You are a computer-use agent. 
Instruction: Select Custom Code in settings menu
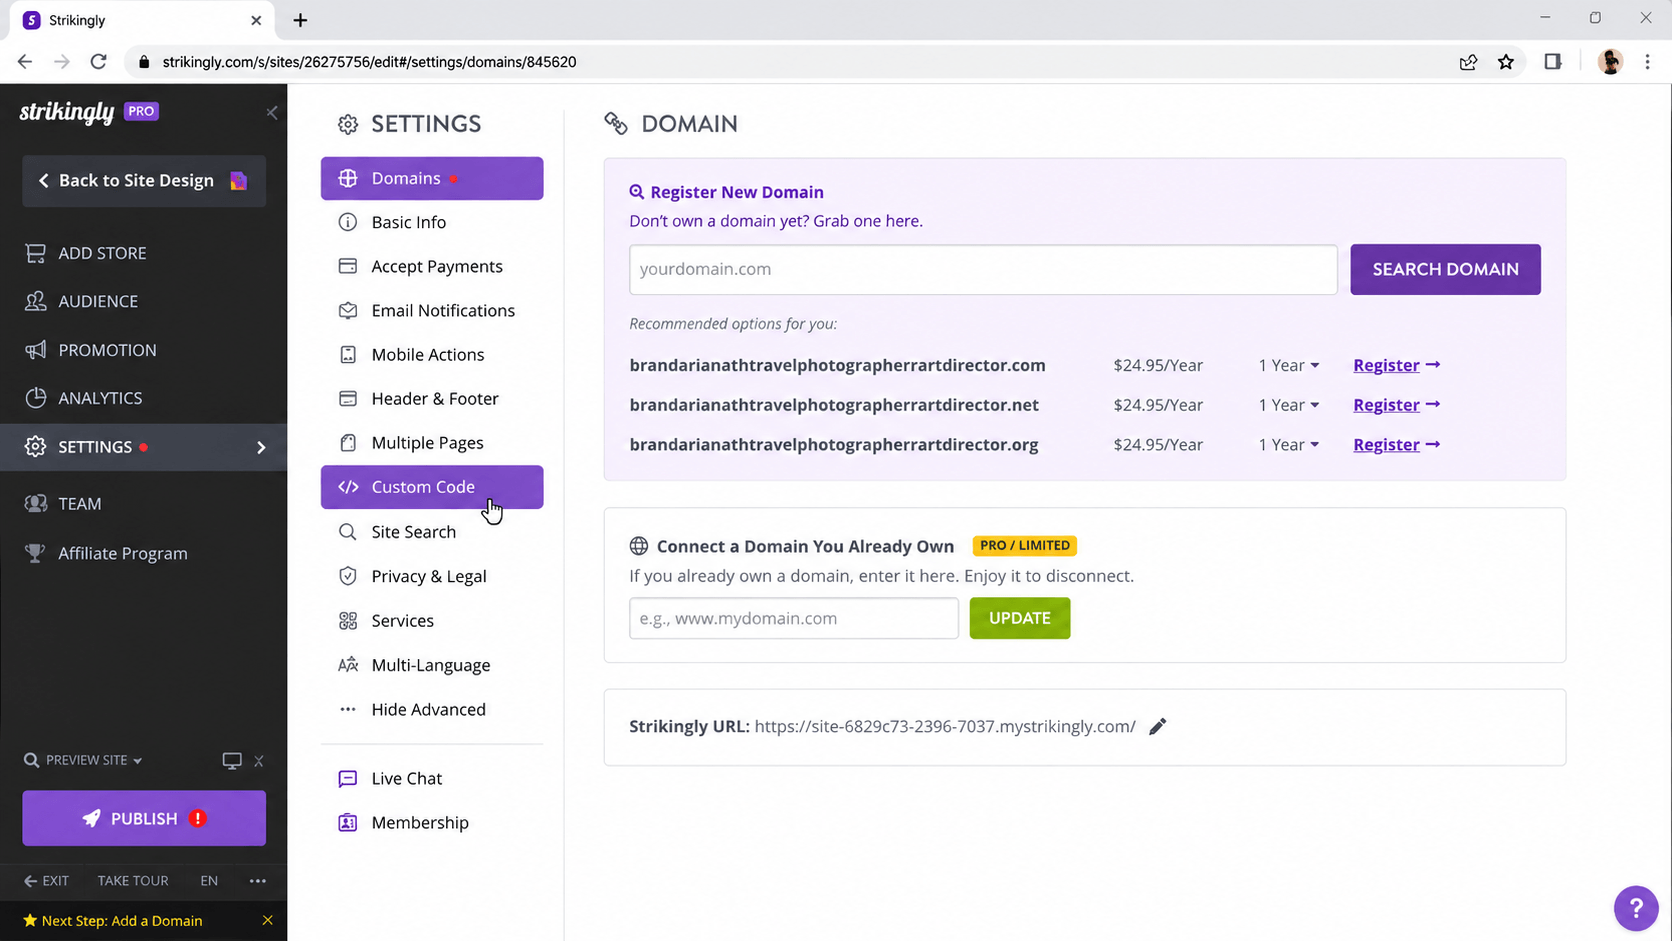(x=432, y=487)
